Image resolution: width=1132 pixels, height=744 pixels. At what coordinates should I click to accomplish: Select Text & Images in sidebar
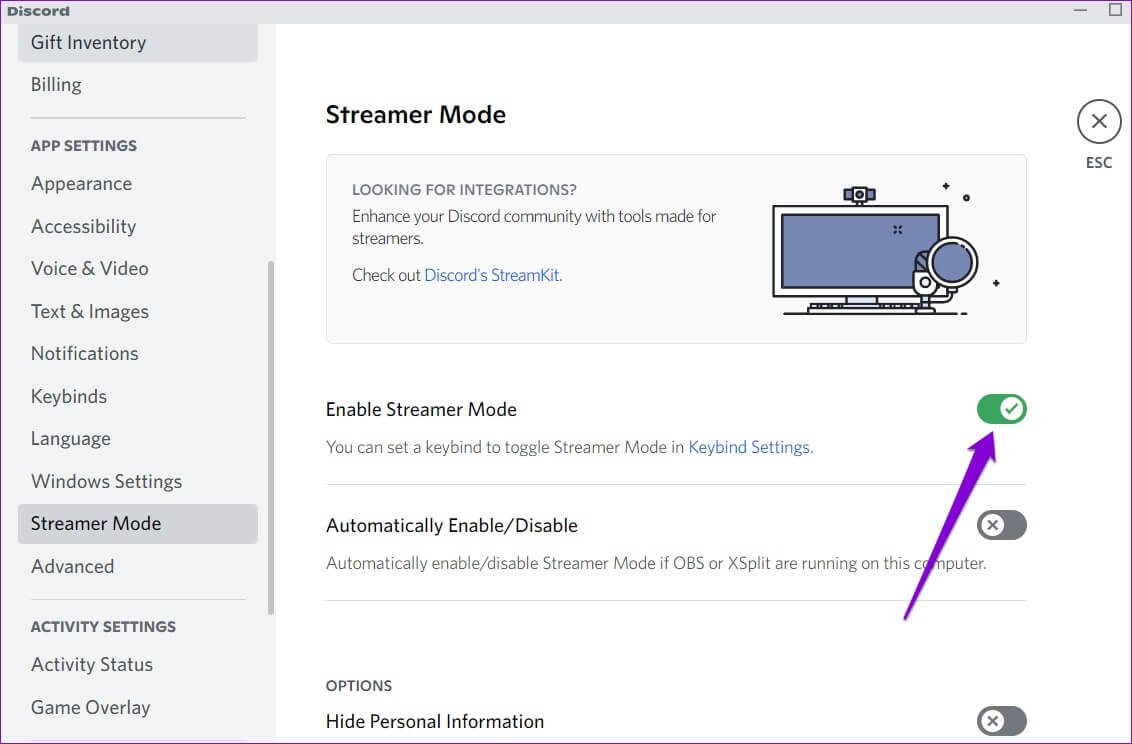point(138,312)
